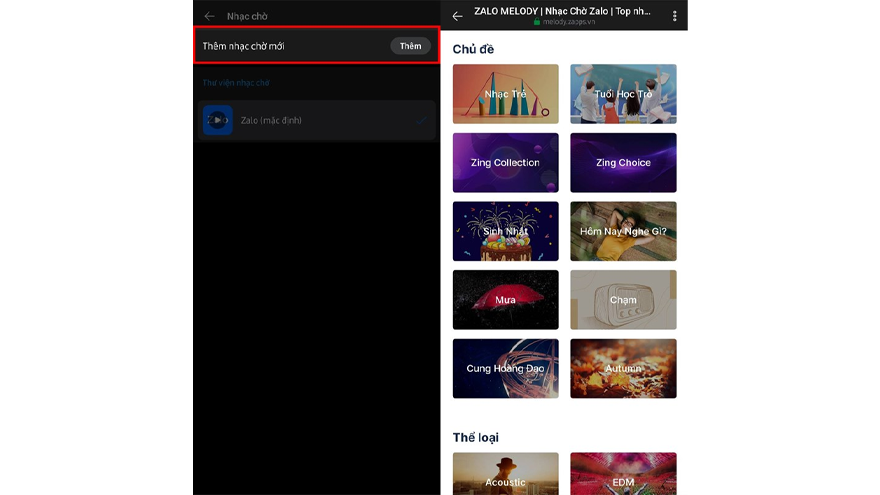880x495 pixels.
Task: Click the lock icon beside the URL
Action: click(537, 22)
